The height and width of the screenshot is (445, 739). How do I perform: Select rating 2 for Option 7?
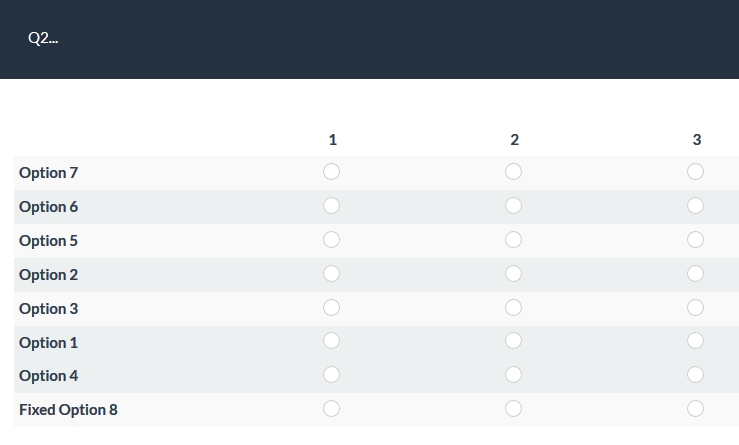coord(514,172)
